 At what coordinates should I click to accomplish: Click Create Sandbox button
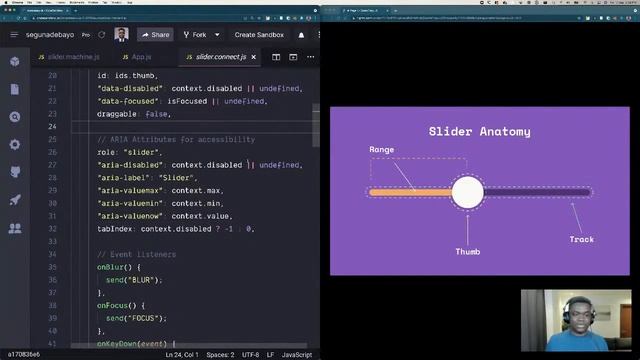pyautogui.click(x=259, y=35)
